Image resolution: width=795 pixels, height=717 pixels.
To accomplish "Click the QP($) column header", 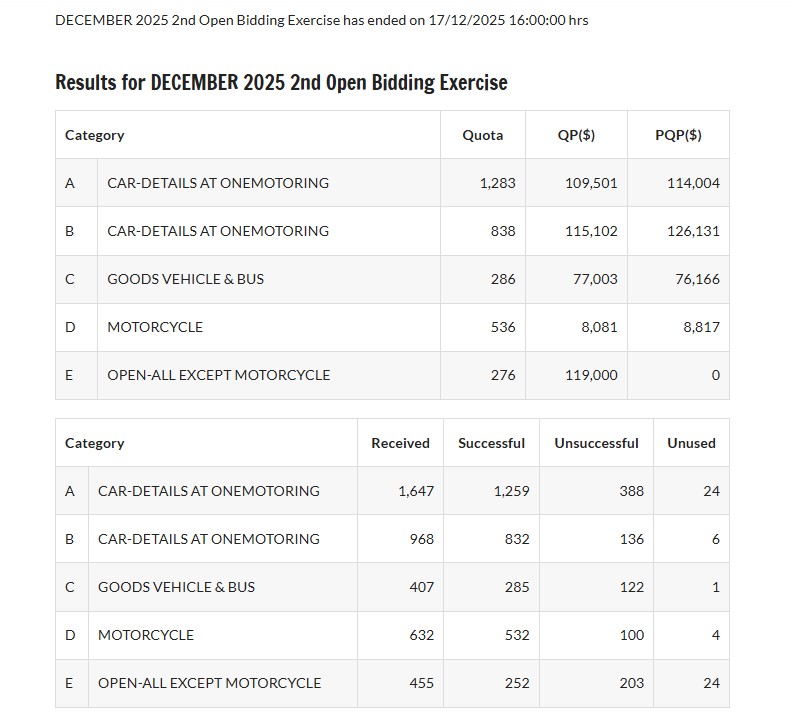I will pos(576,135).
